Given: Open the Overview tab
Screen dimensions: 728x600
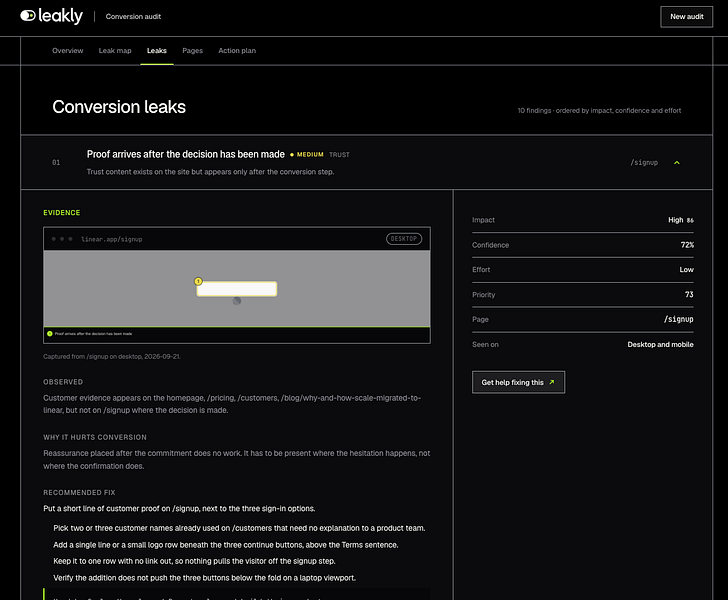Looking at the screenshot, I should (68, 51).
